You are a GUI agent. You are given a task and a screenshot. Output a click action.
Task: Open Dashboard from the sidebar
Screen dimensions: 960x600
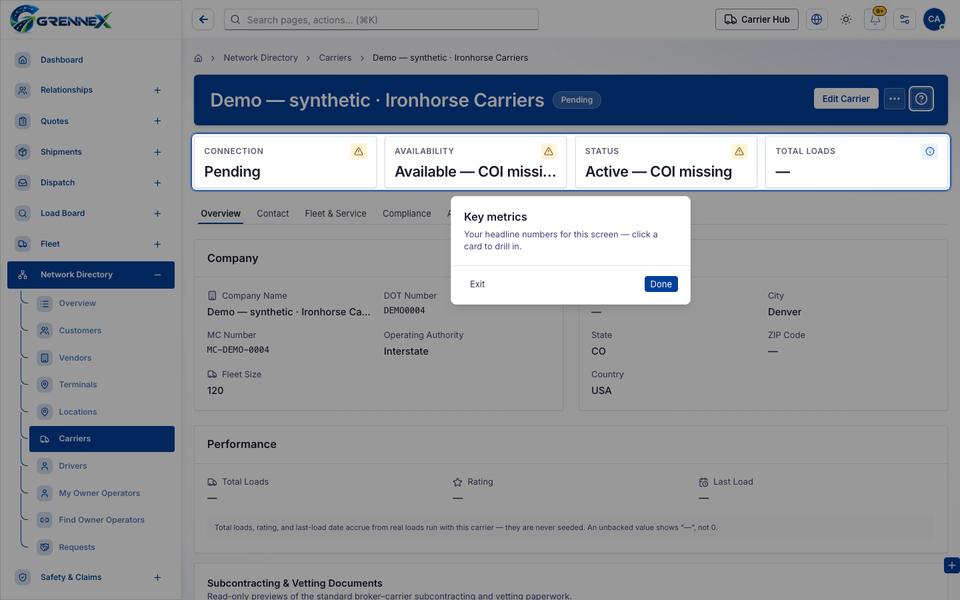pyautogui.click(x=91, y=60)
